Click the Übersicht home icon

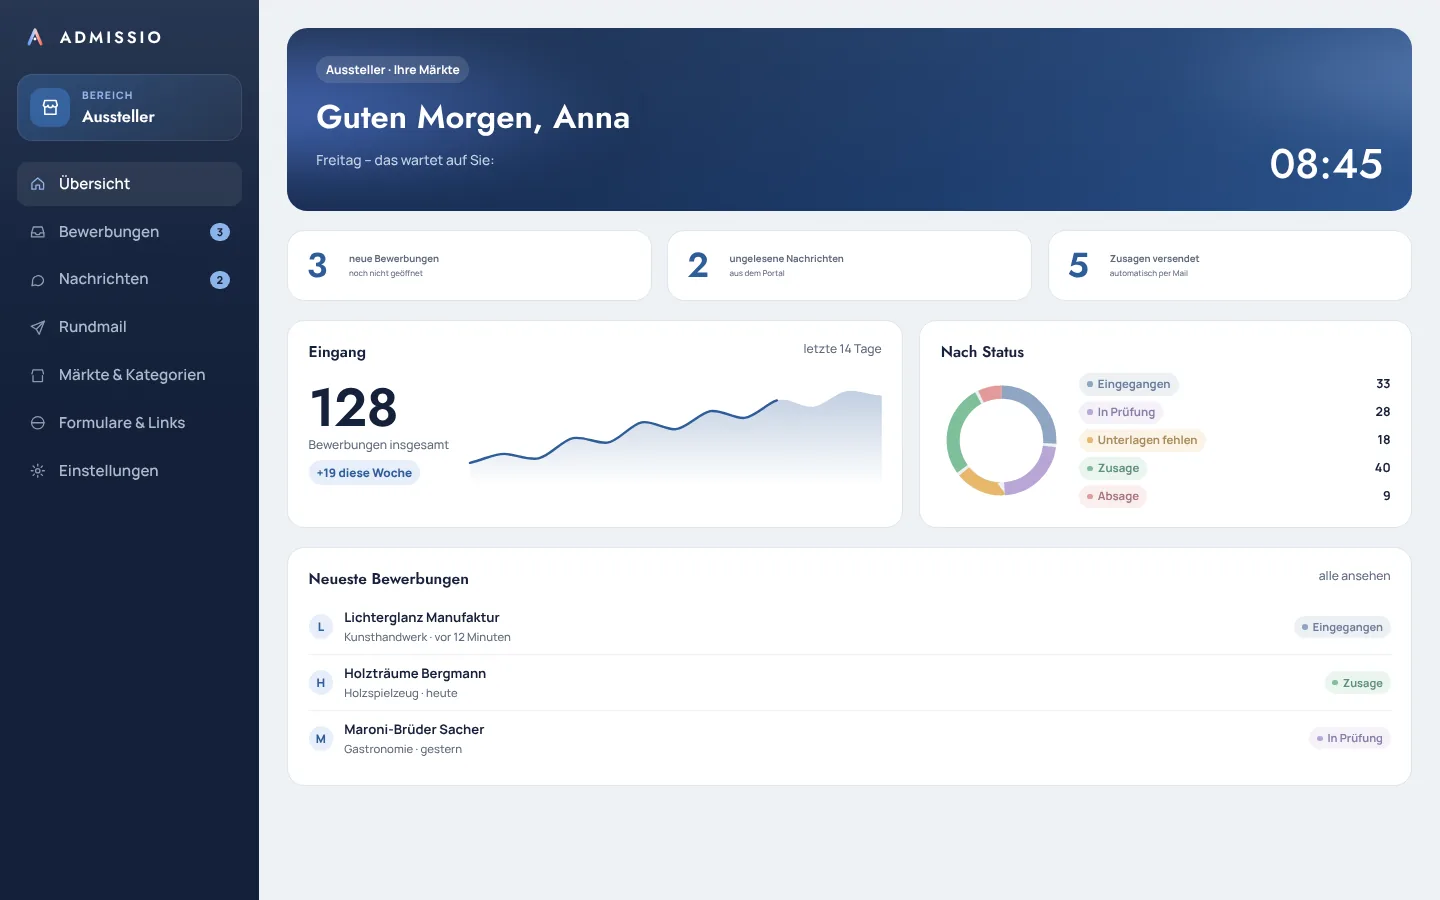38,184
